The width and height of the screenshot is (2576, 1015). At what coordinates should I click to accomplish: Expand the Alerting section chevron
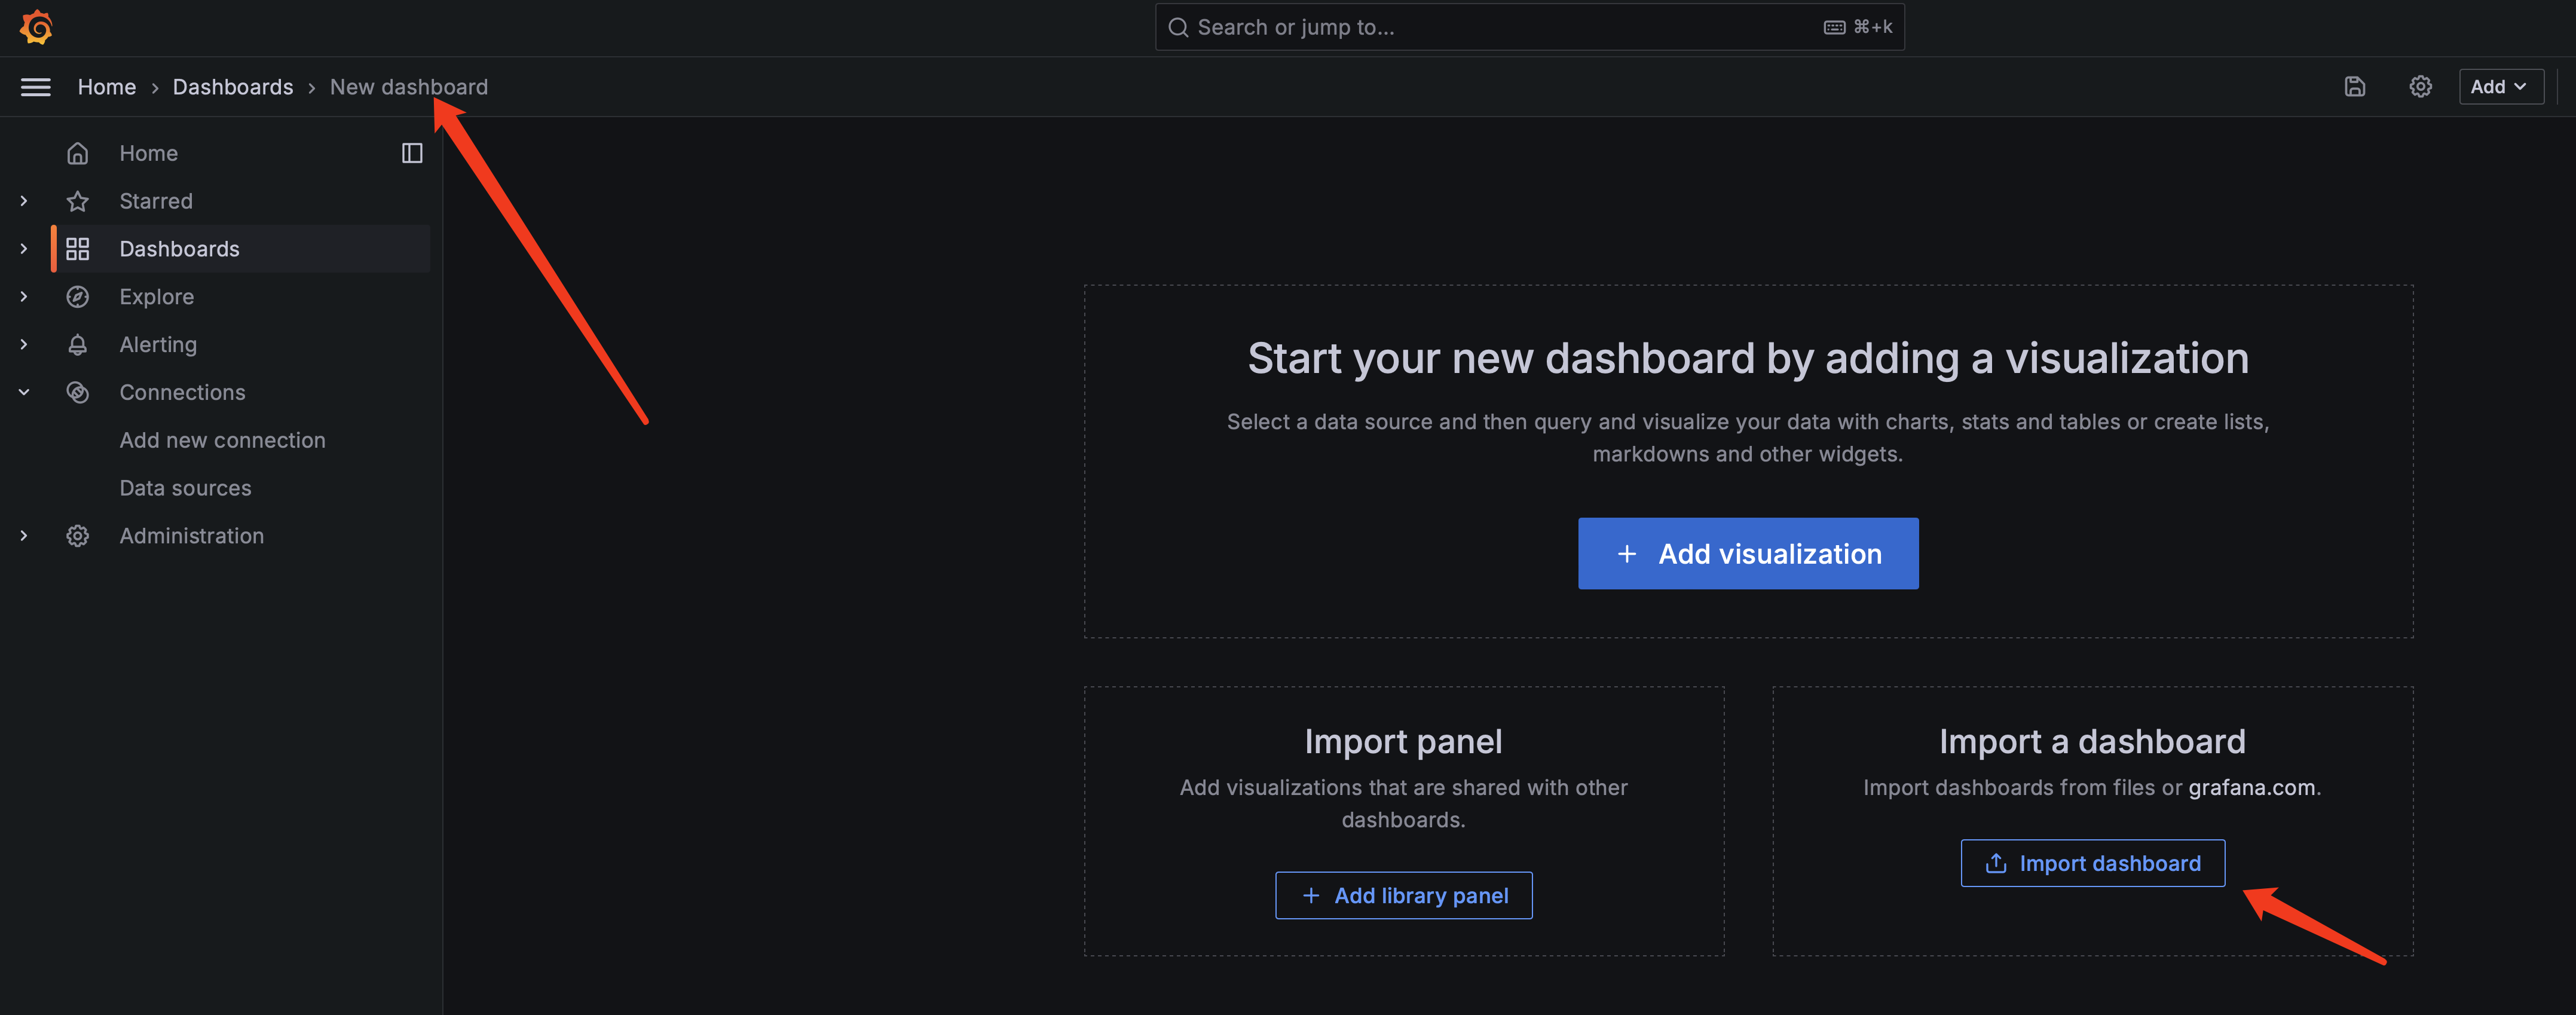pos(24,345)
